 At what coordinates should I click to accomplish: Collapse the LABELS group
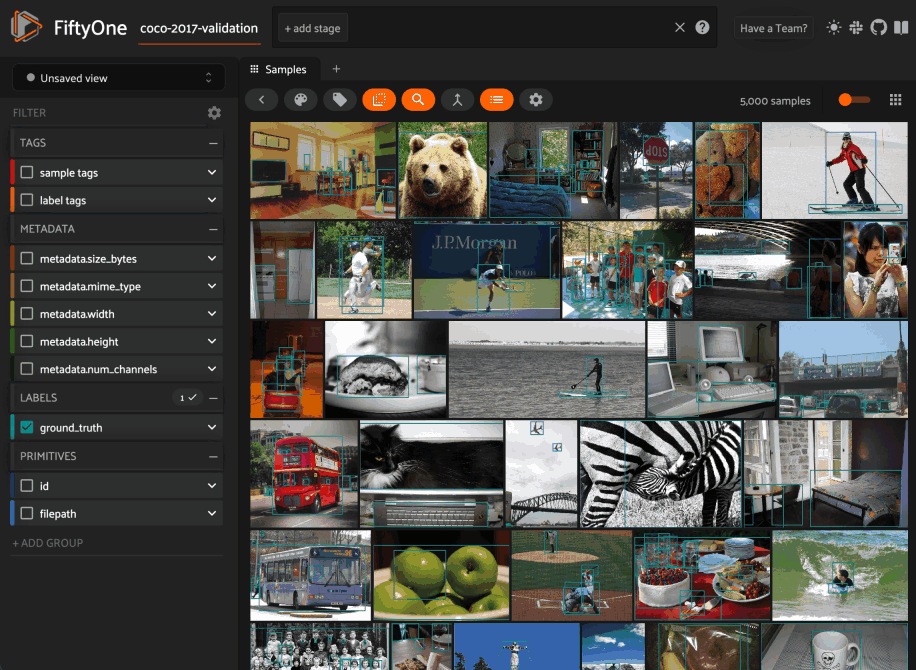click(x=213, y=398)
